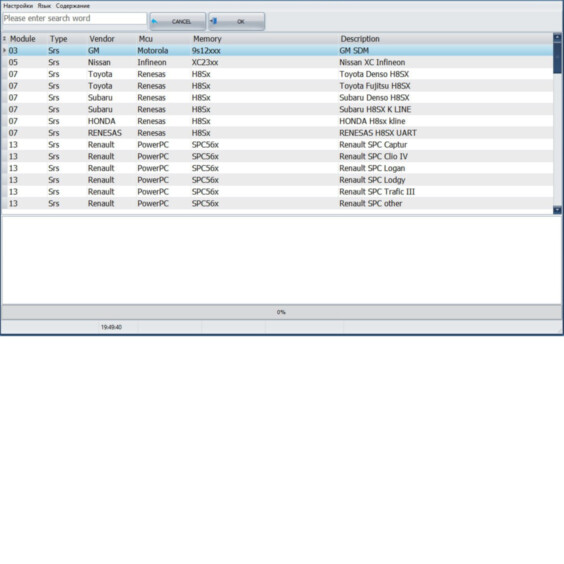Click the vertical scrollbar thumb of the table

point(557,58)
